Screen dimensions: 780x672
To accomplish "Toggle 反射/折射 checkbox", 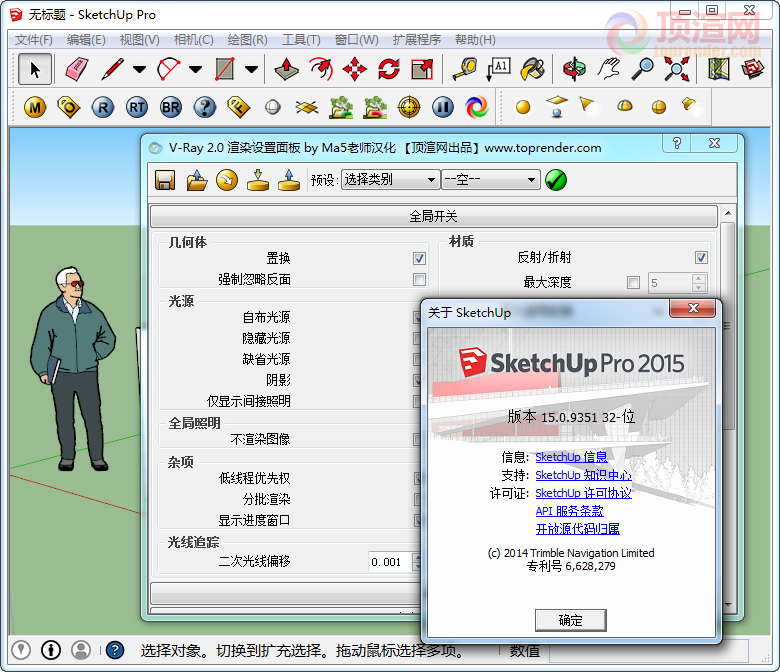I will [701, 257].
